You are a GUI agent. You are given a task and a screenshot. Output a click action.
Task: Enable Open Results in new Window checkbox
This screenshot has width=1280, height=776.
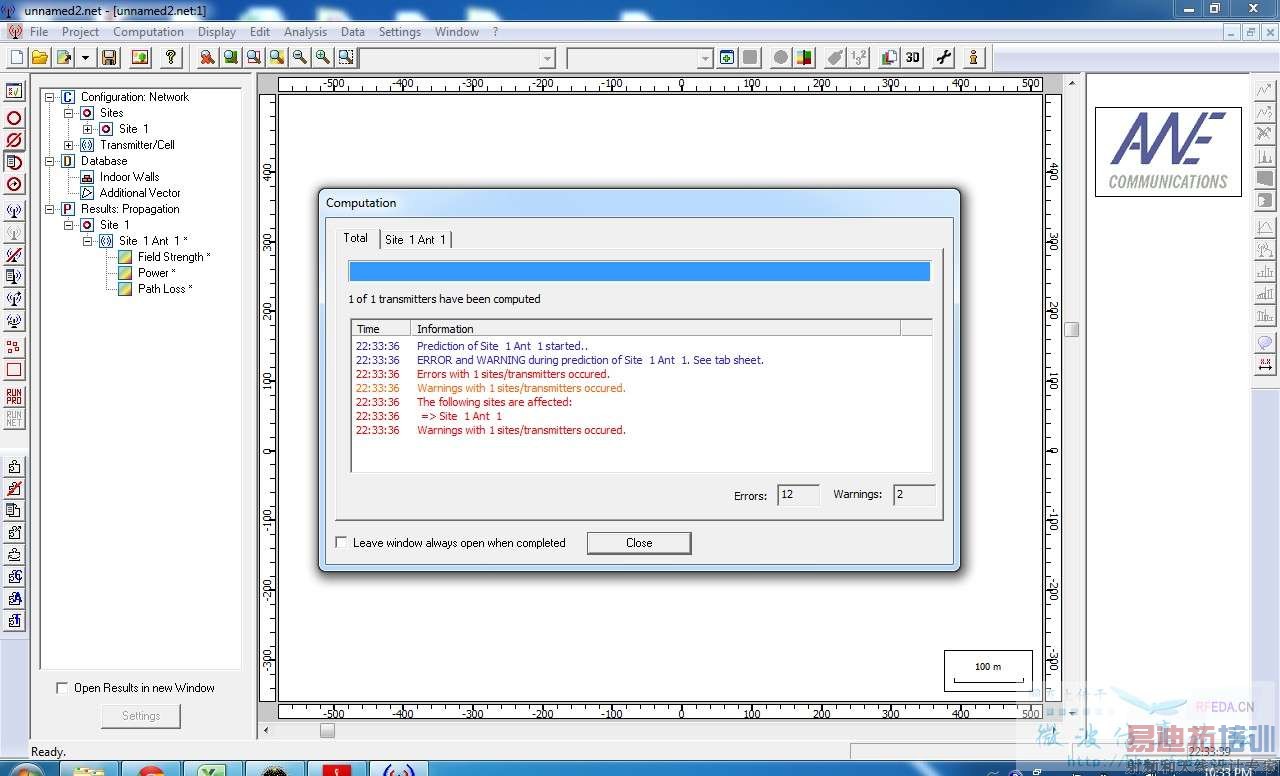62,688
